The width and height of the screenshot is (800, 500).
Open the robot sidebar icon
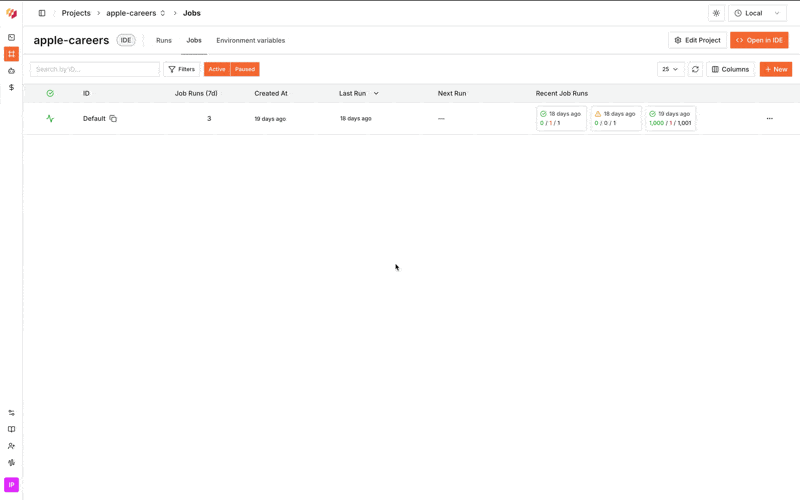(11, 71)
